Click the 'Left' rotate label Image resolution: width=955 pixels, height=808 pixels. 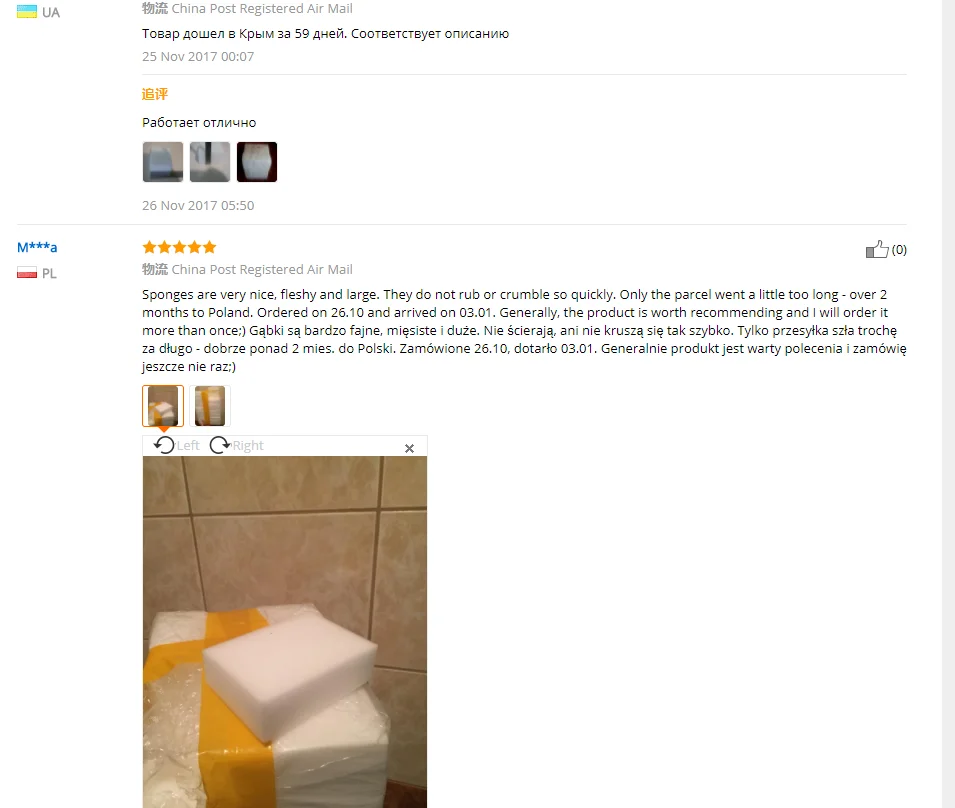pos(188,446)
